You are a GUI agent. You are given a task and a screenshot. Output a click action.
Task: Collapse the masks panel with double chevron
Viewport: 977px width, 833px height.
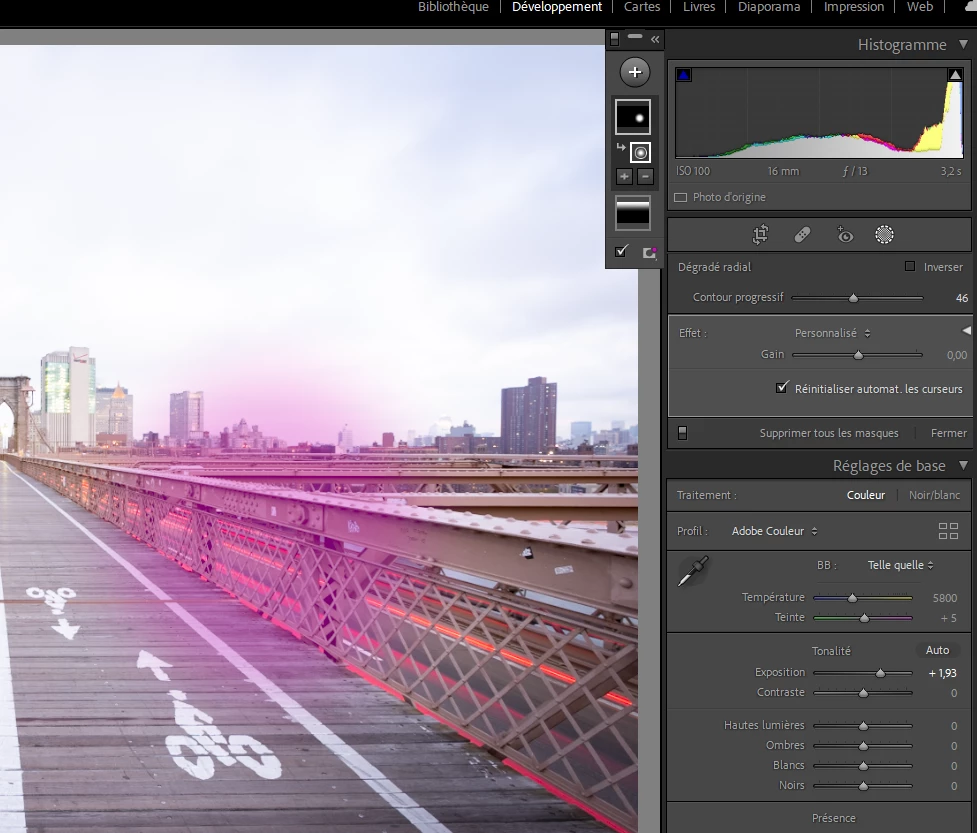(655, 39)
